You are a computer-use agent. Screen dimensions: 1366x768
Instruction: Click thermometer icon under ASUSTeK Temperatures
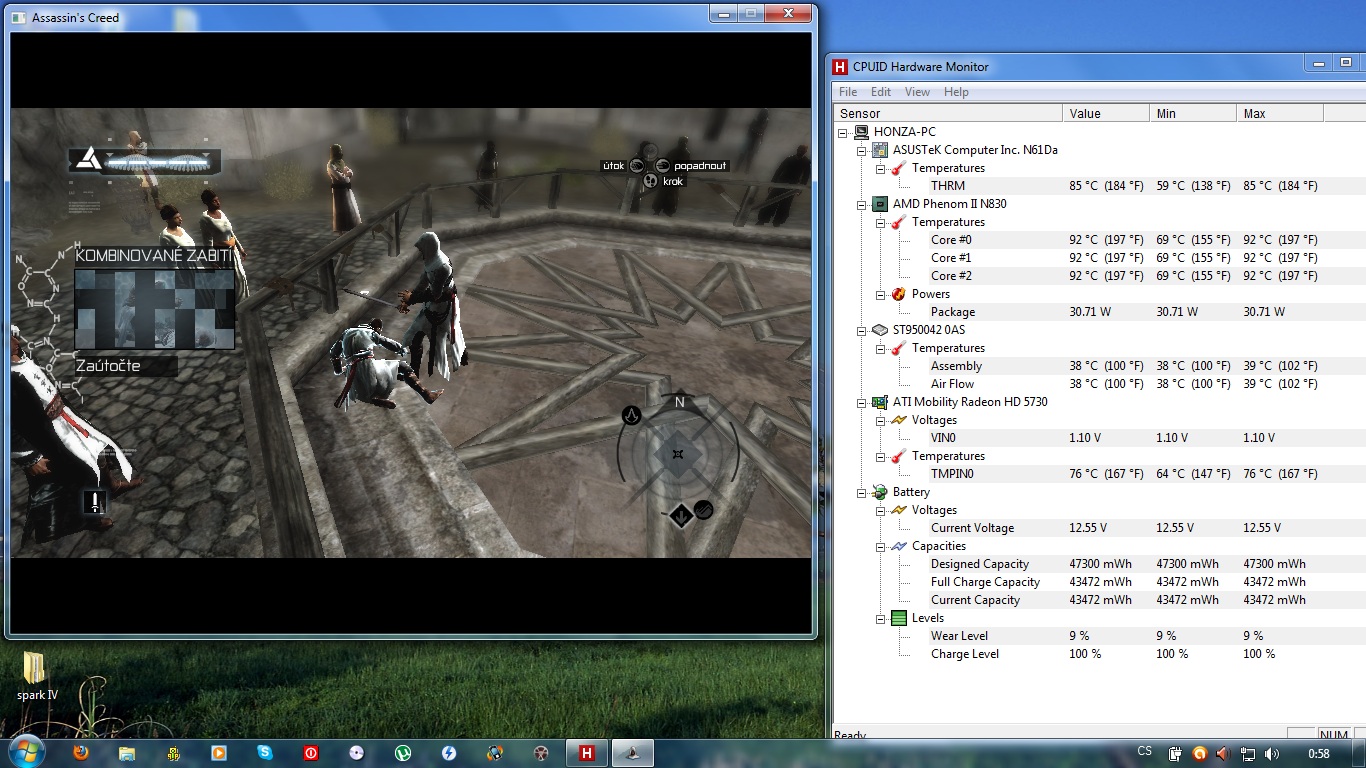tap(899, 168)
